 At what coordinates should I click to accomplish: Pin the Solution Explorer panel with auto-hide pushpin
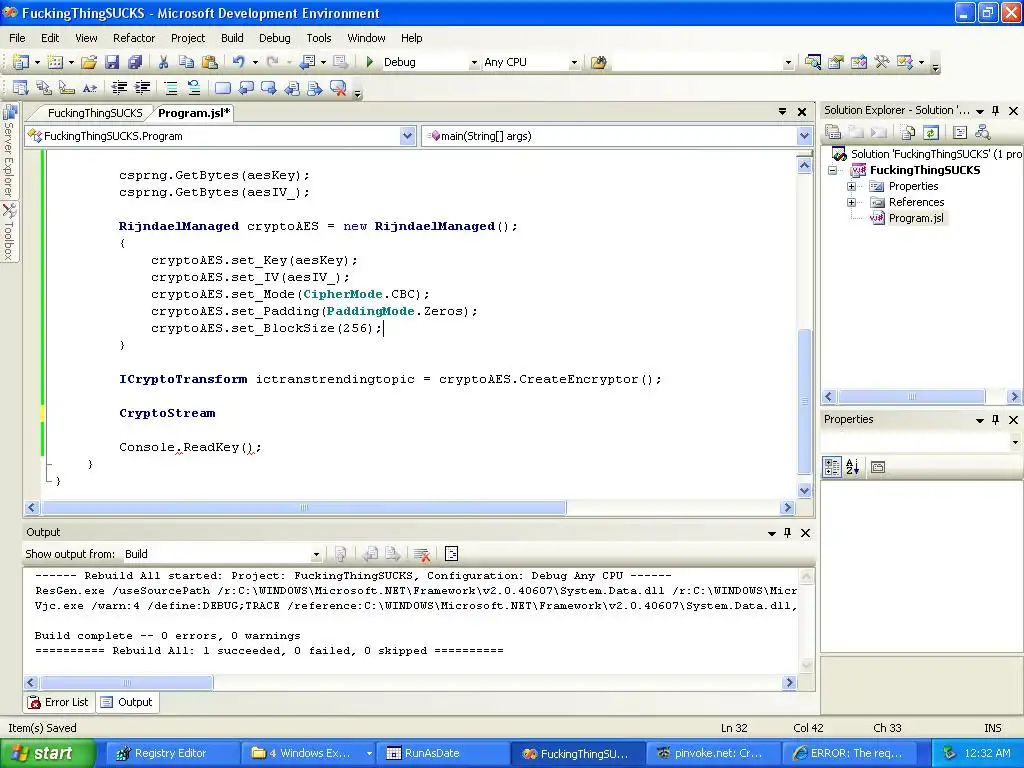995,111
